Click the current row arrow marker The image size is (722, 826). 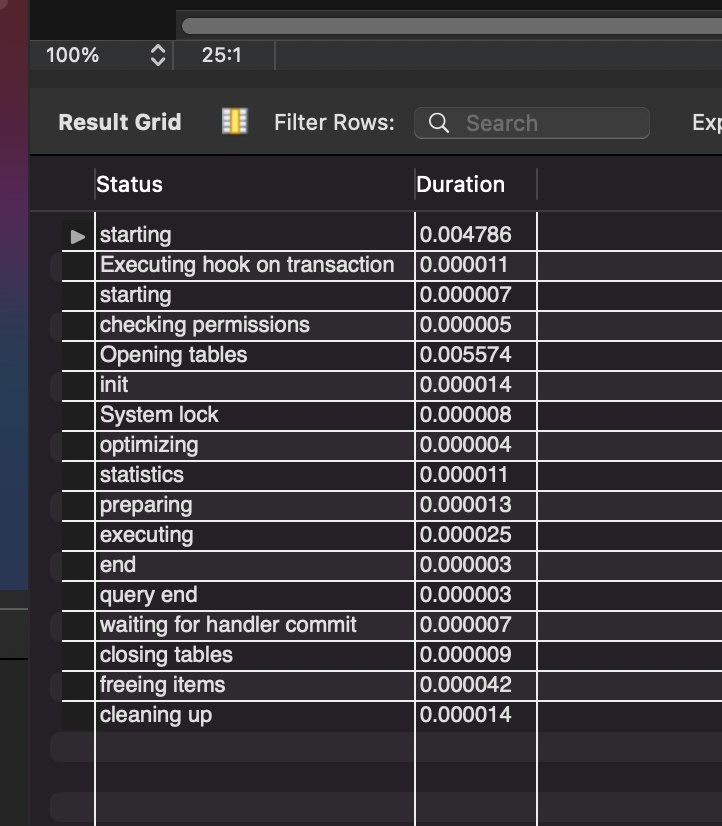click(x=78, y=236)
